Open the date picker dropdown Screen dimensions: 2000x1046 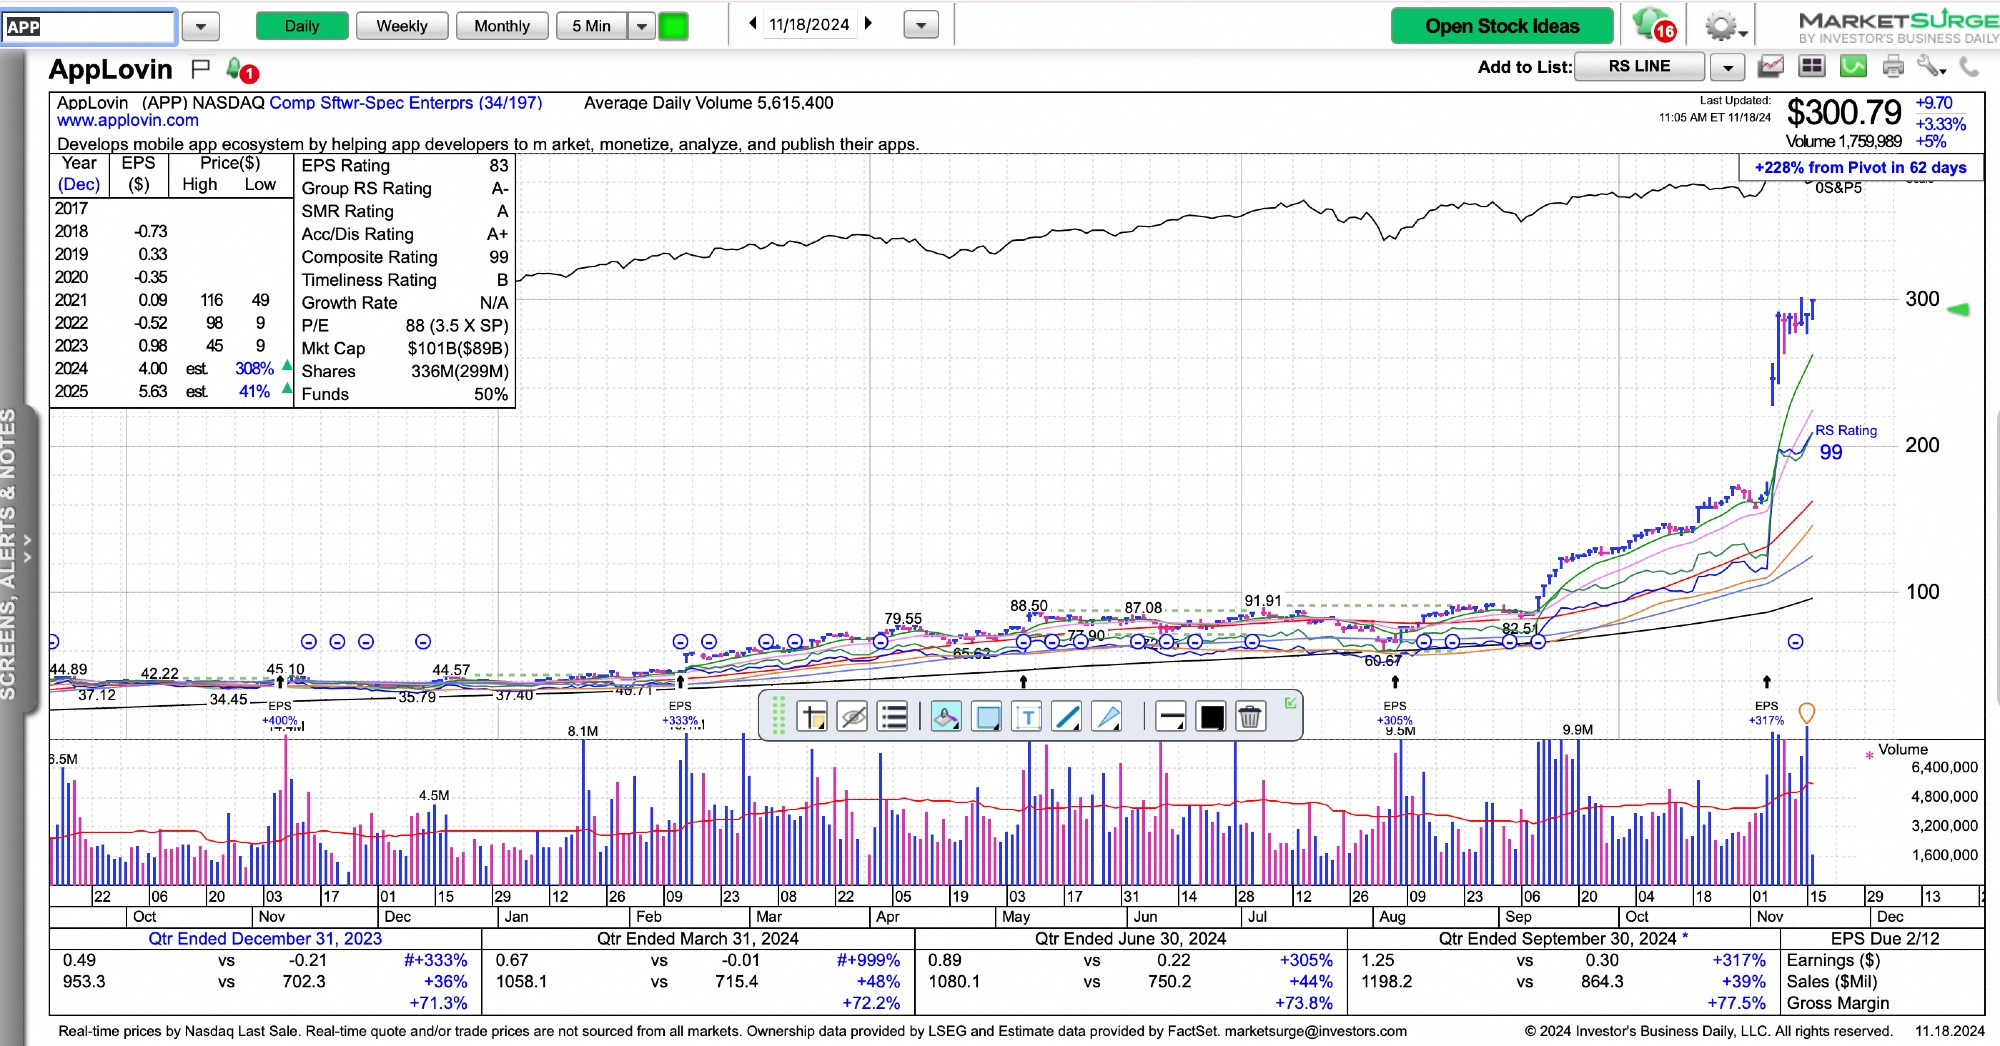pyautogui.click(x=921, y=26)
